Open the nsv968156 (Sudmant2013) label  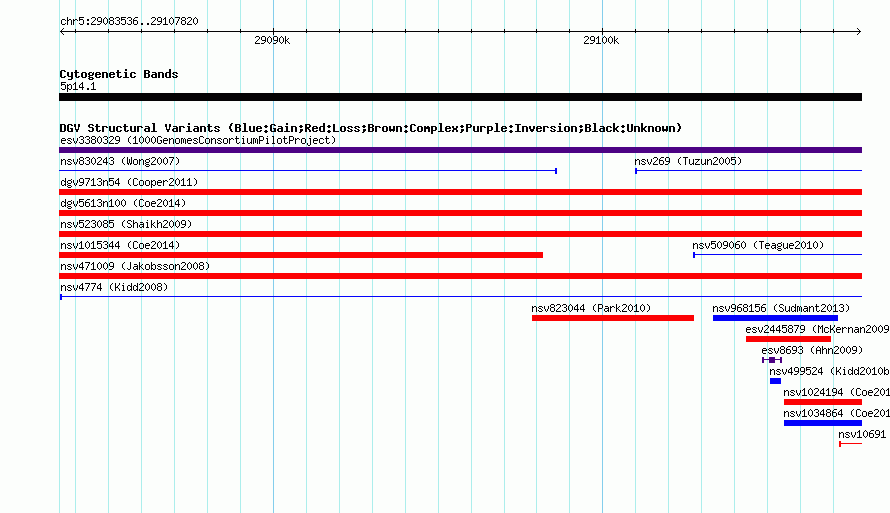point(781,308)
